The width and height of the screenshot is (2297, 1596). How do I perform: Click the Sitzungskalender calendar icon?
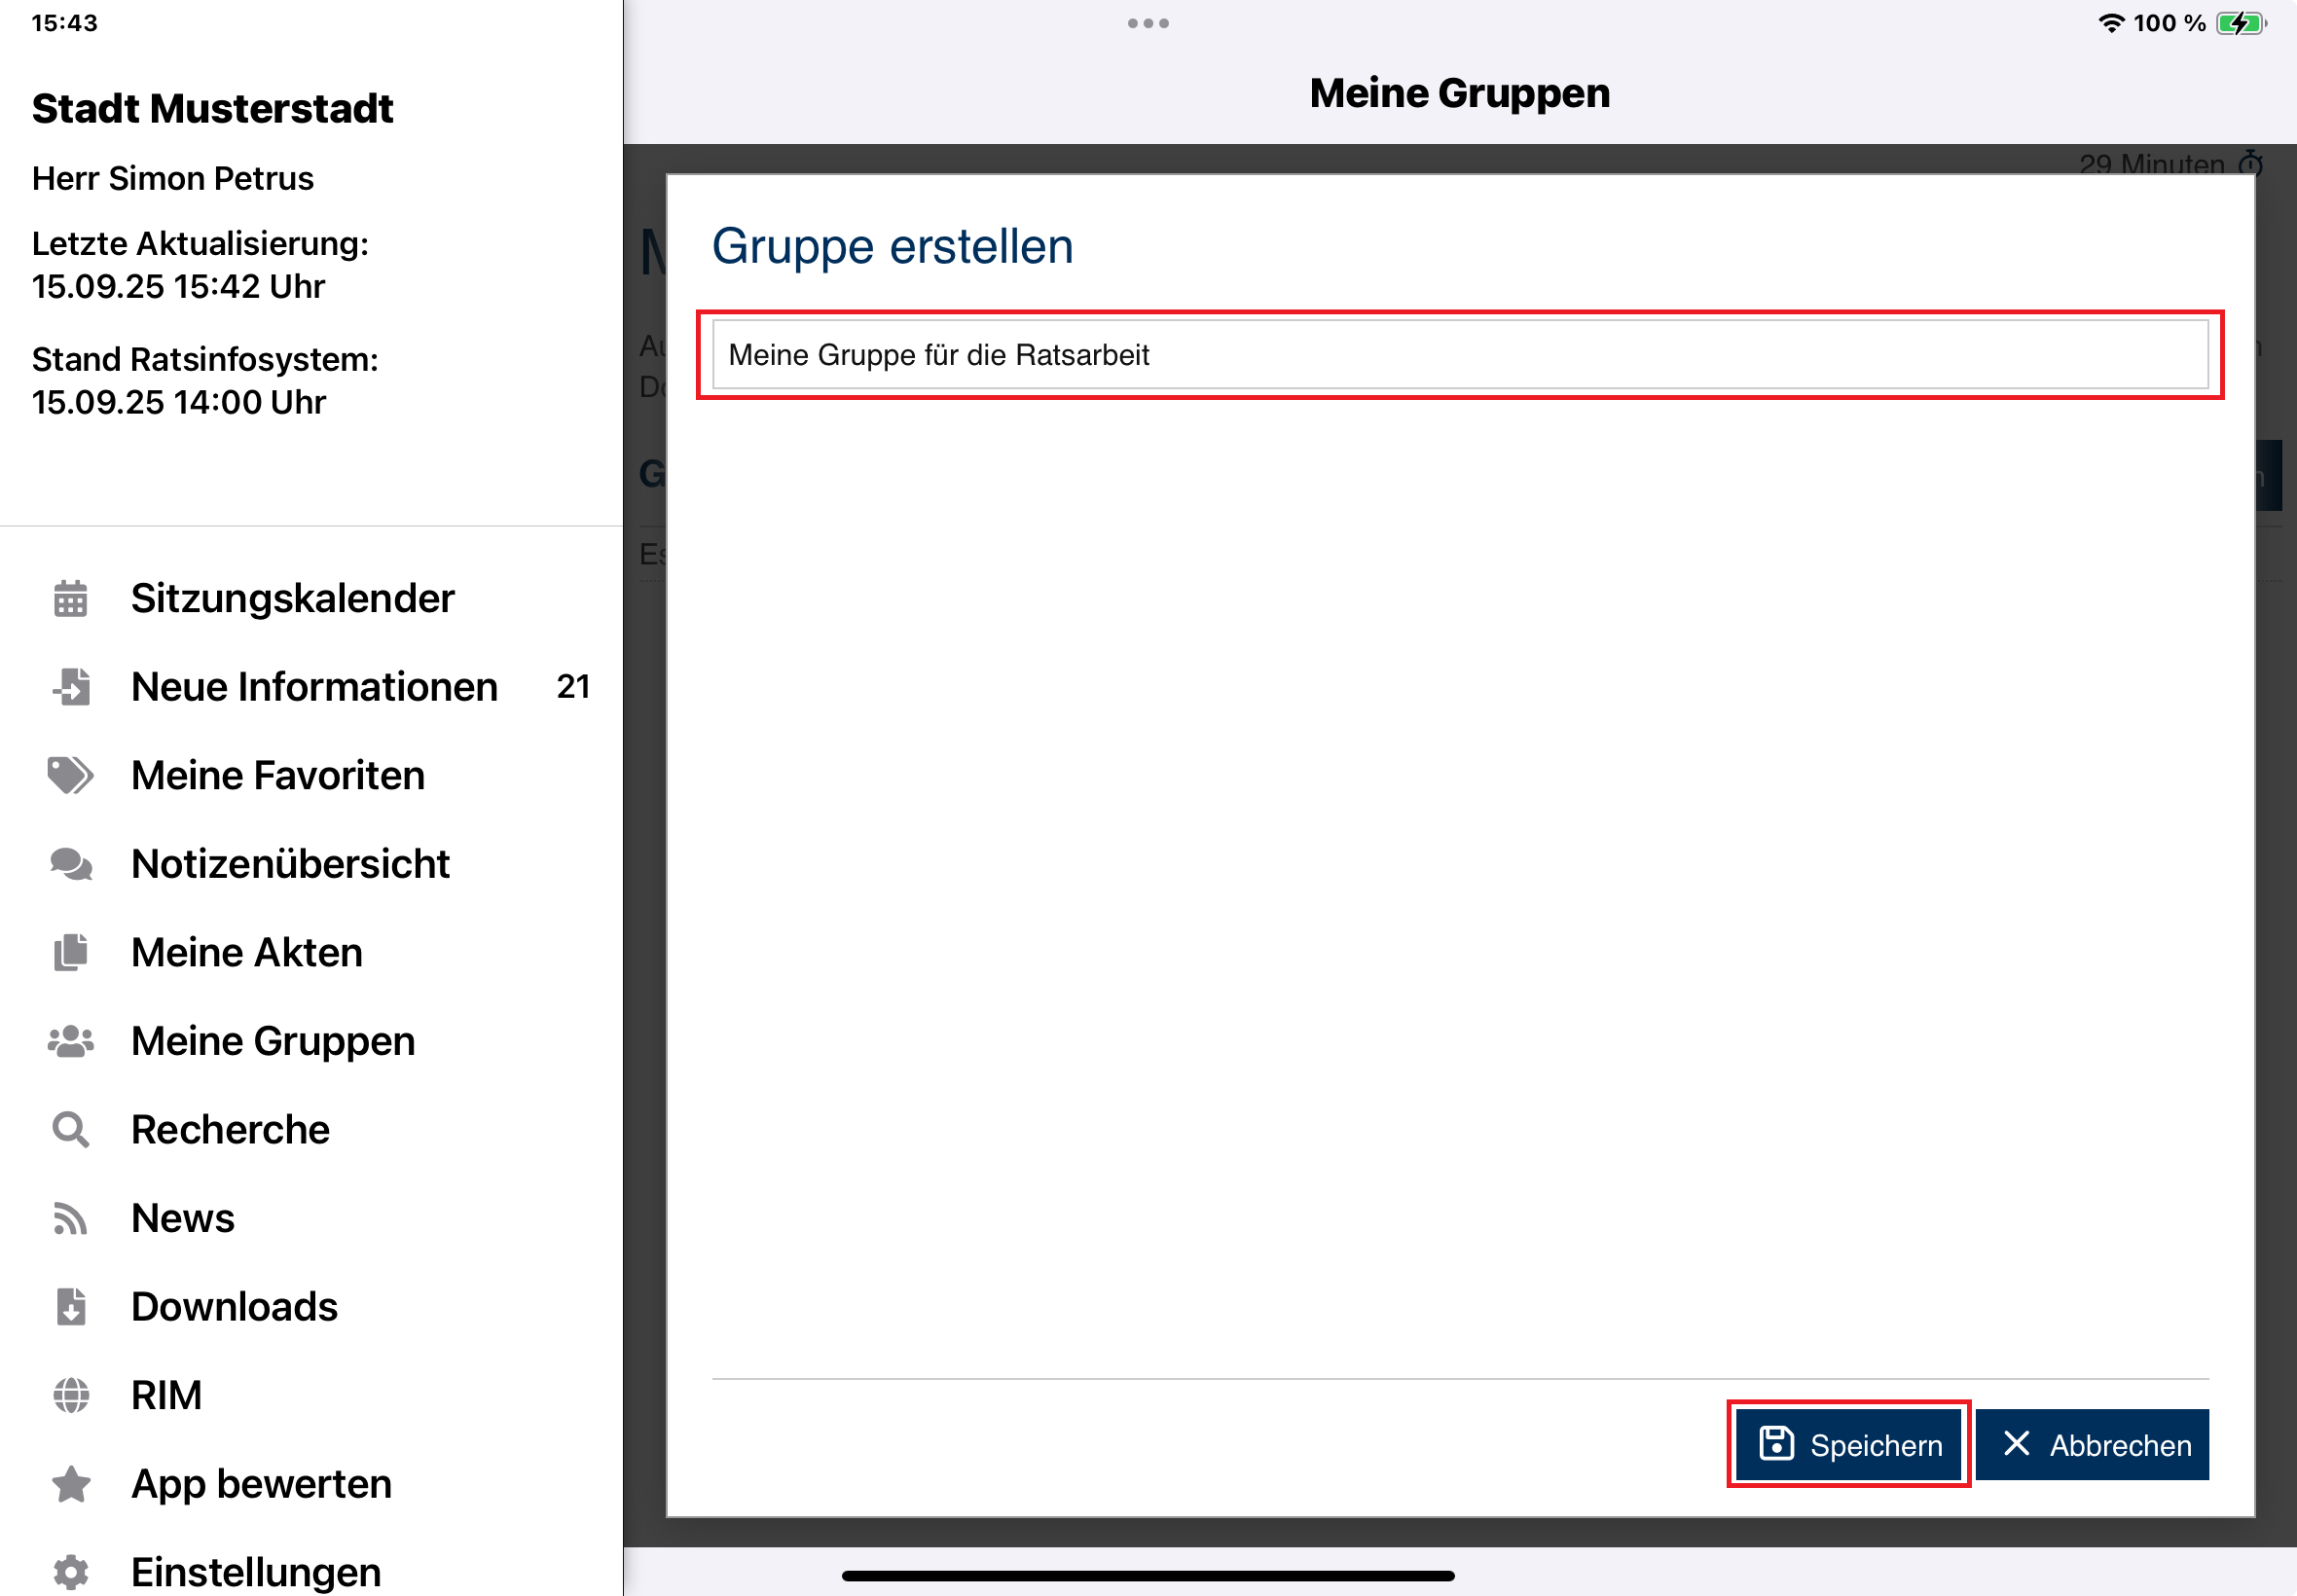pyautogui.click(x=70, y=598)
